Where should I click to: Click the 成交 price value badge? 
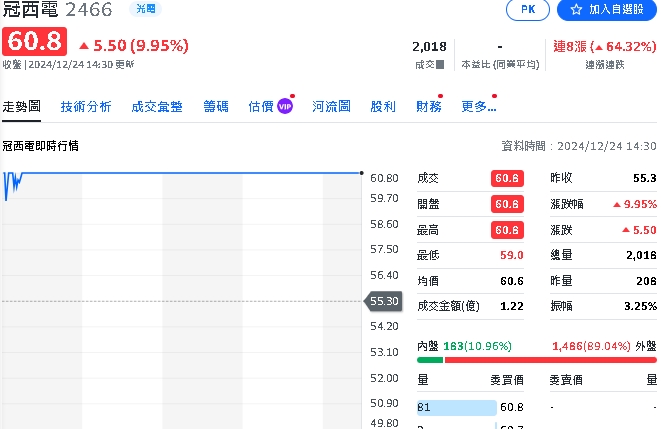[x=507, y=178]
